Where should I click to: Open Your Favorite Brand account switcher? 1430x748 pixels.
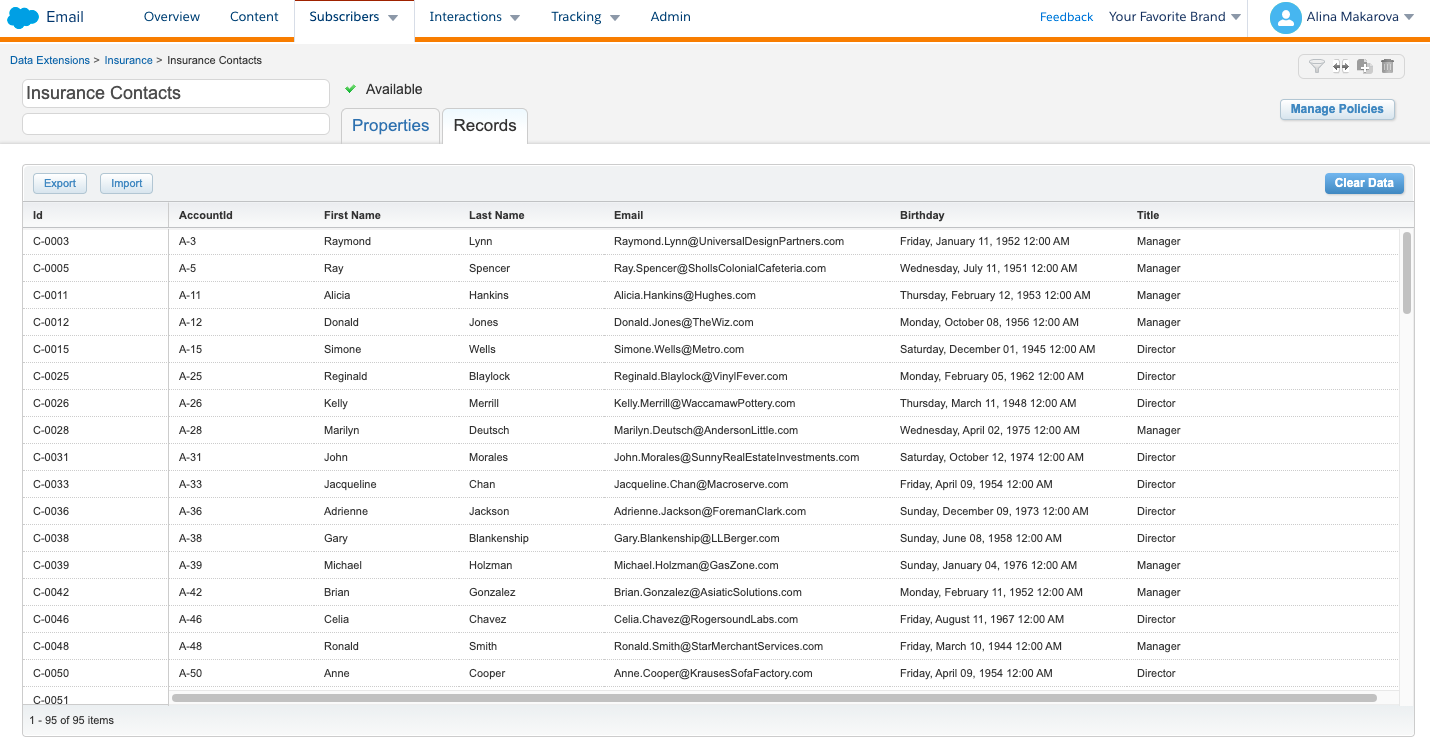point(1175,17)
